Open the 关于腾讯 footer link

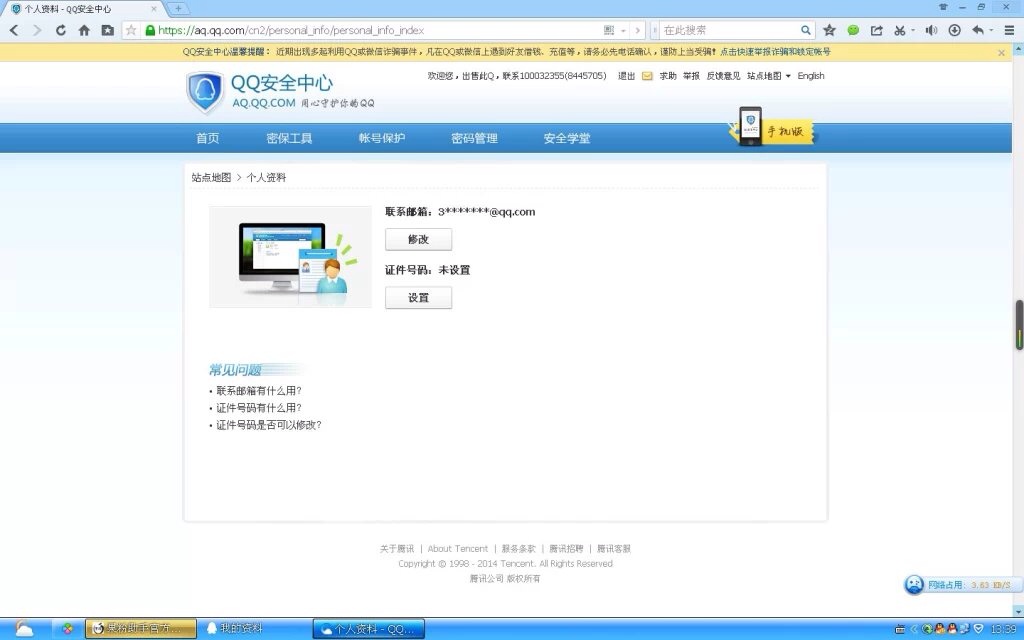coord(397,549)
